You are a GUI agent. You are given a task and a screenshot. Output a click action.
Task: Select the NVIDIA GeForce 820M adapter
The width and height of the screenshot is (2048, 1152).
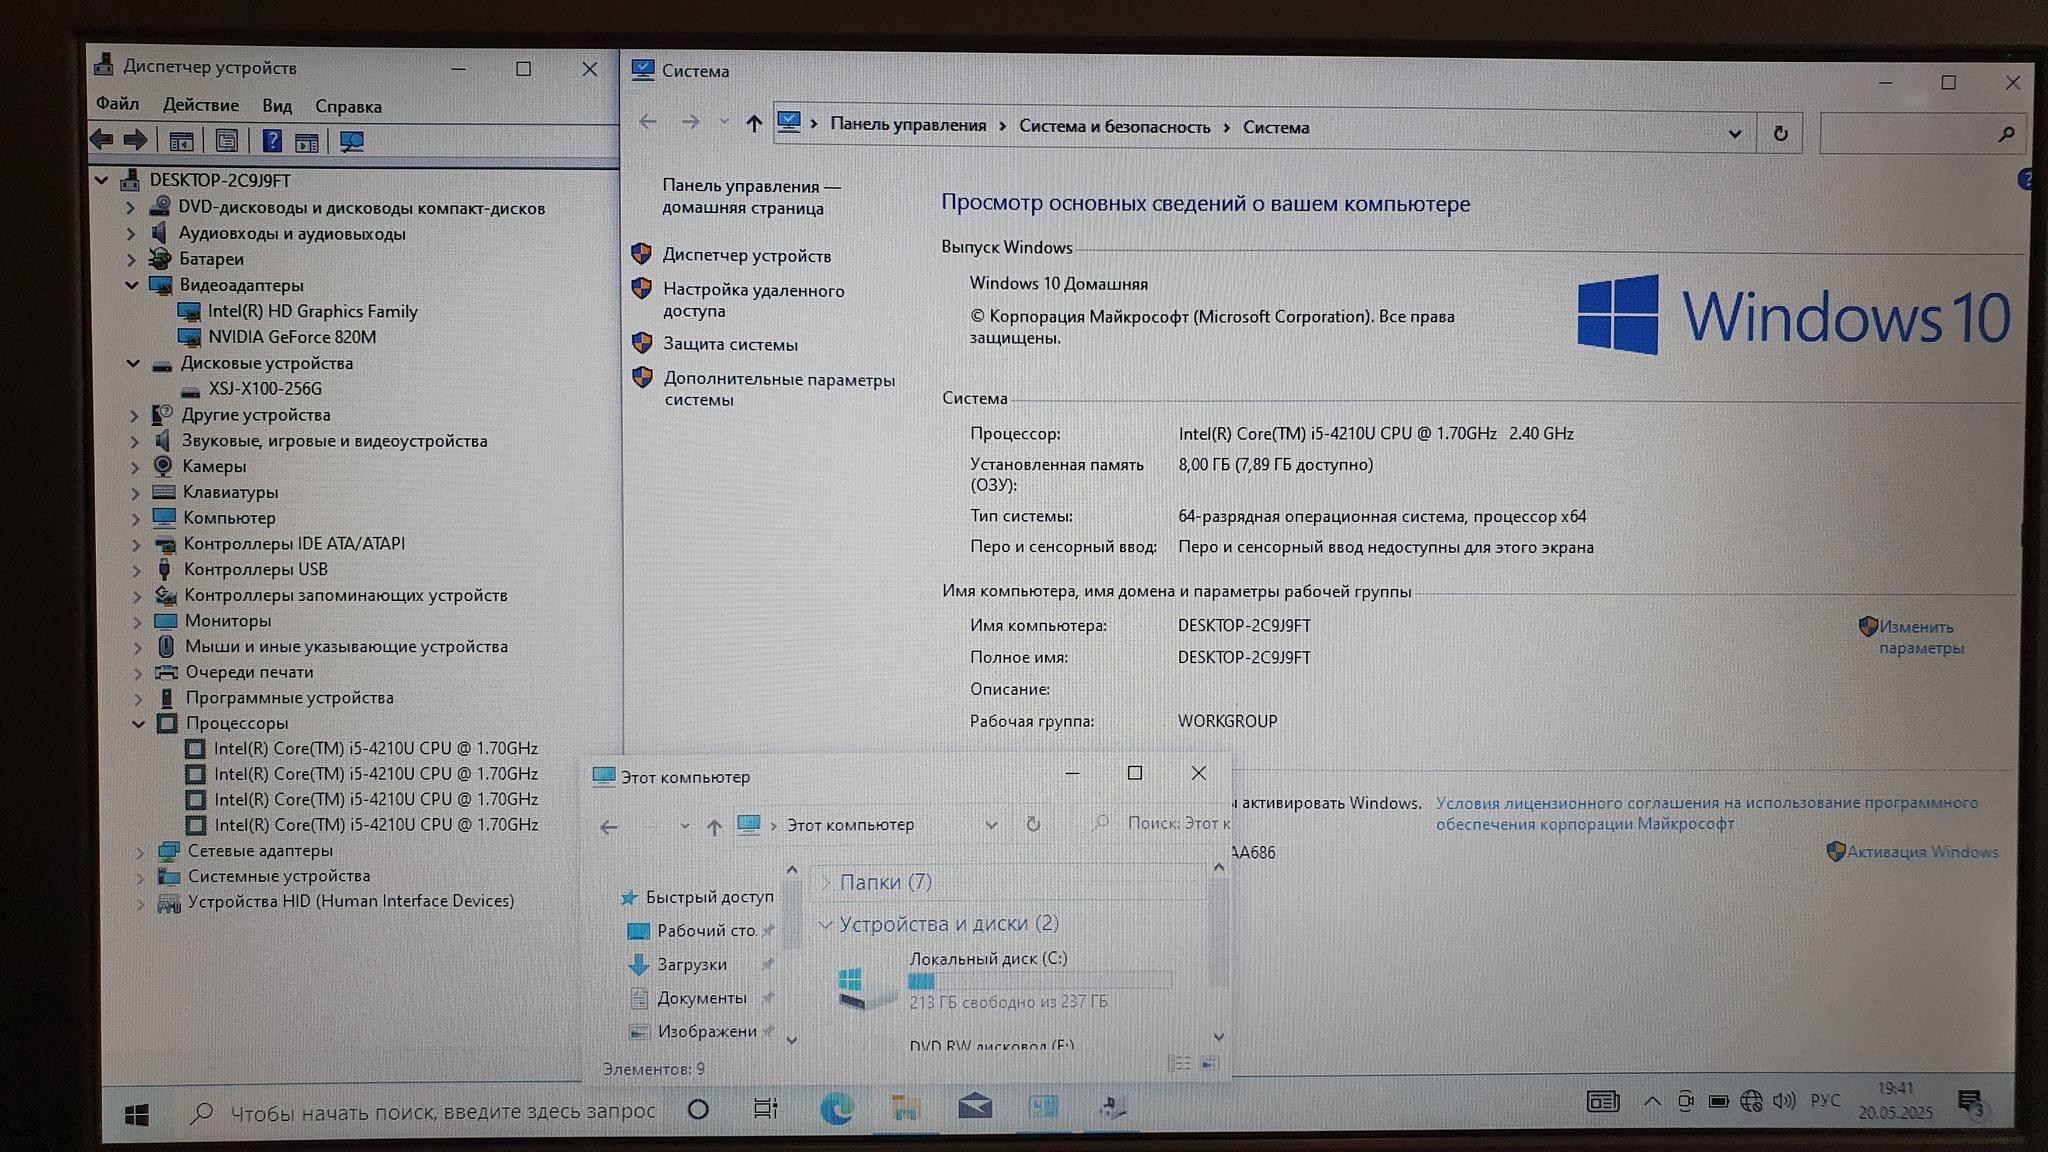[x=291, y=337]
